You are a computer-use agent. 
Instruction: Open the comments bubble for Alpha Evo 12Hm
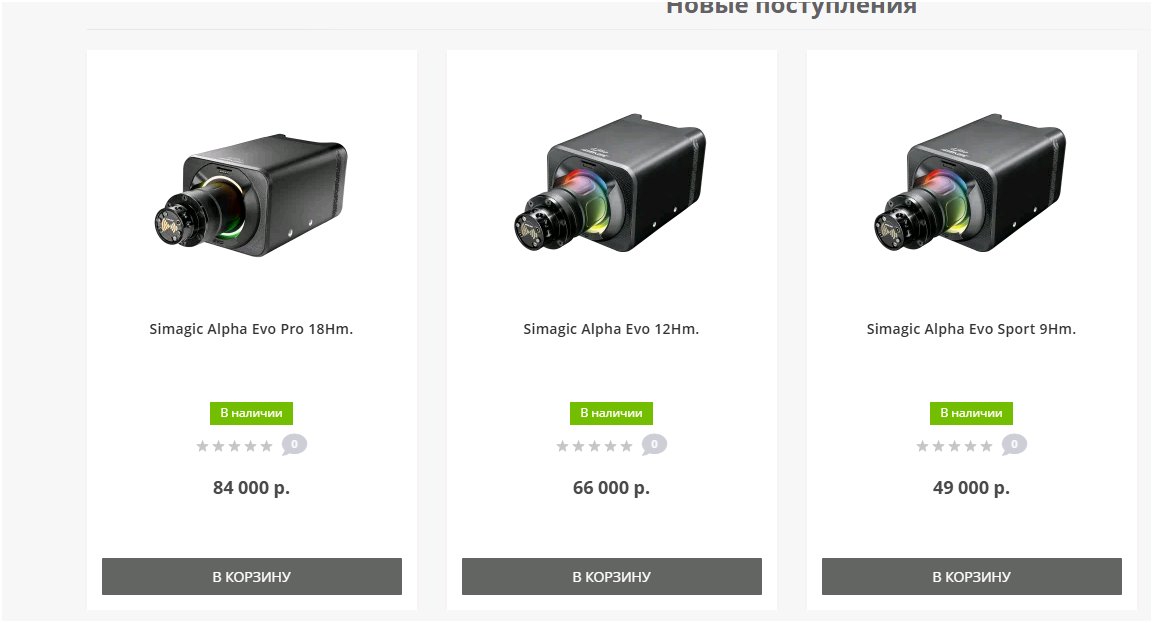[654, 445]
